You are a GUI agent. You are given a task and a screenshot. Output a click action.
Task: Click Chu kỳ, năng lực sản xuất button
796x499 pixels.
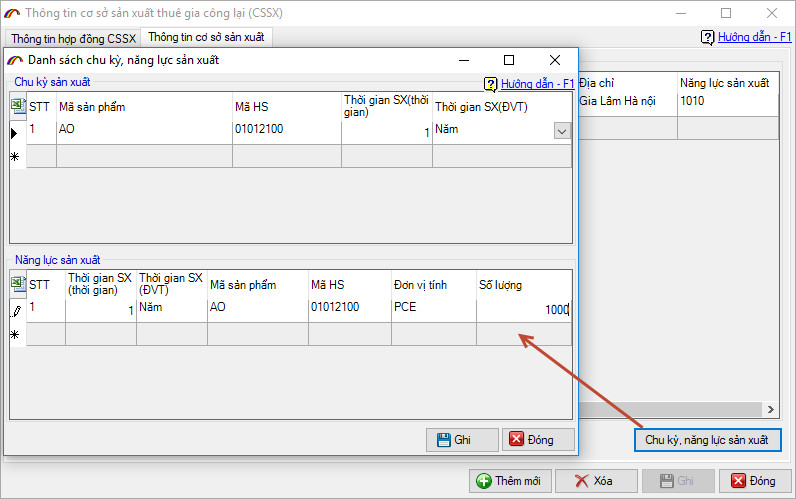tap(707, 440)
